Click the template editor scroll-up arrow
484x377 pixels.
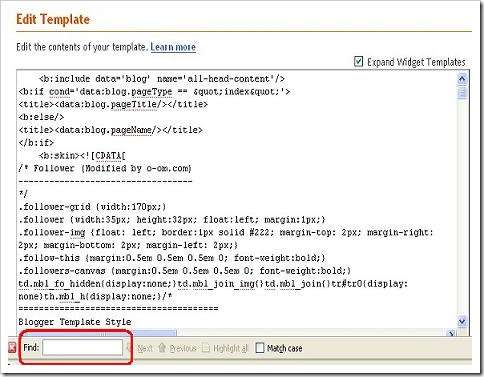(x=462, y=79)
